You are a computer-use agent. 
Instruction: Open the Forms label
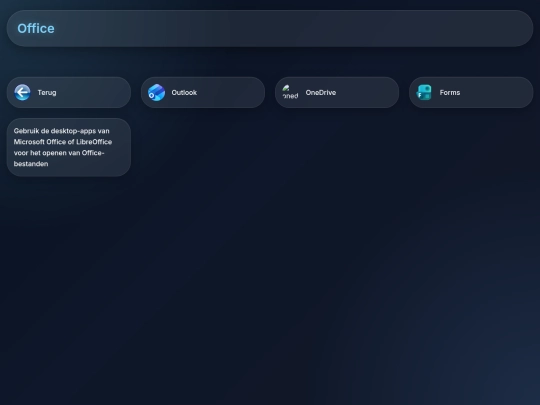[x=450, y=93]
